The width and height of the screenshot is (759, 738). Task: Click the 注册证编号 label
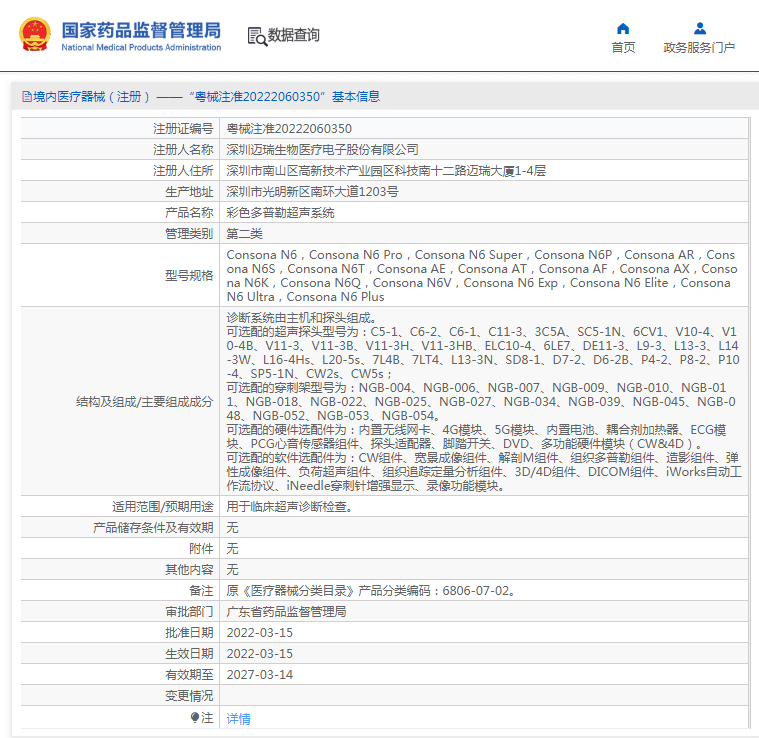pyautogui.click(x=183, y=129)
